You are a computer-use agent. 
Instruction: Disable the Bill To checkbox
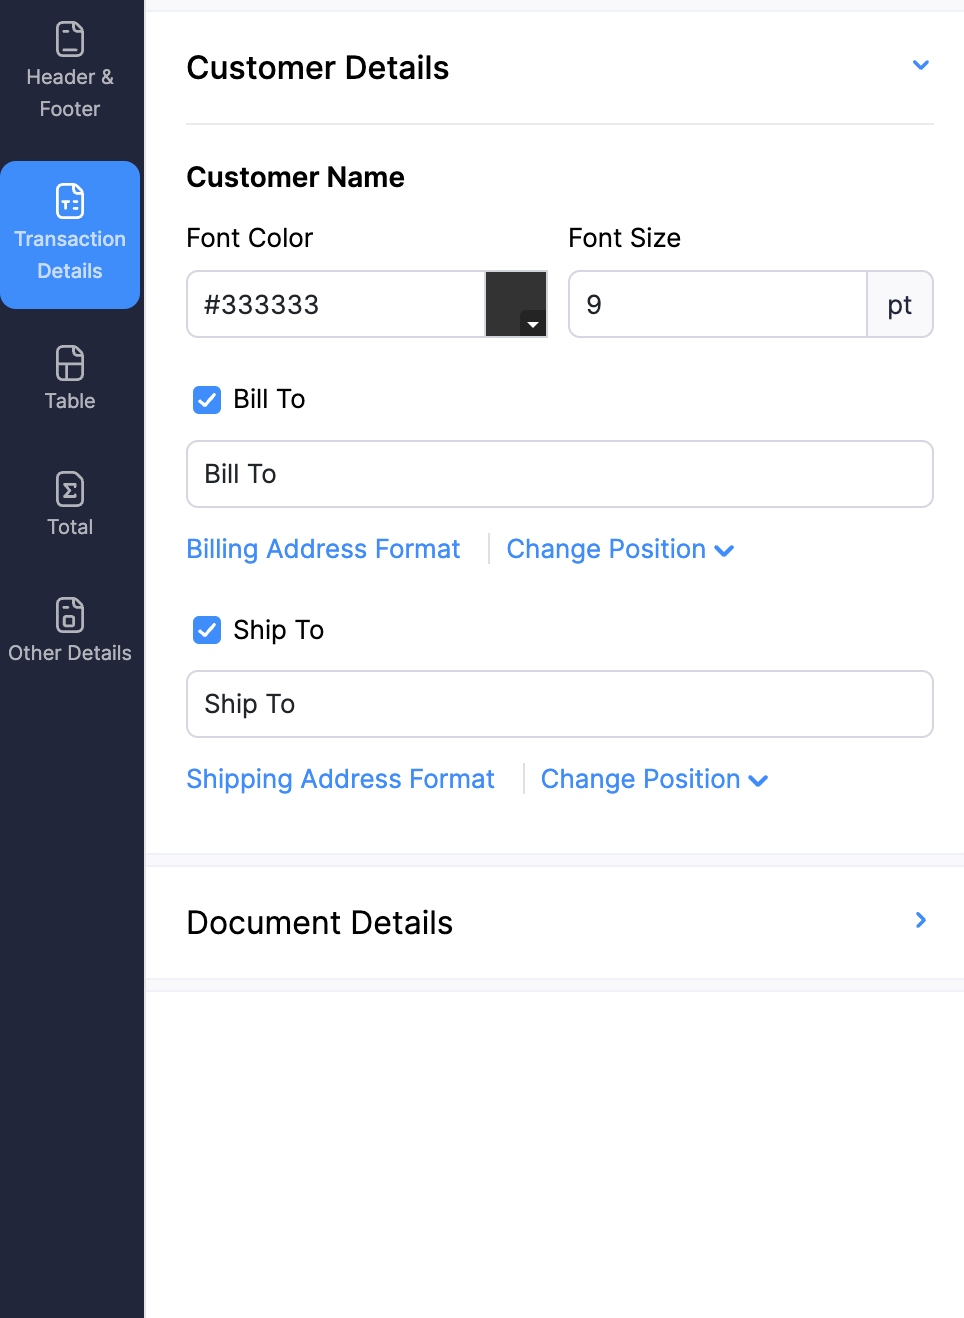[206, 399]
